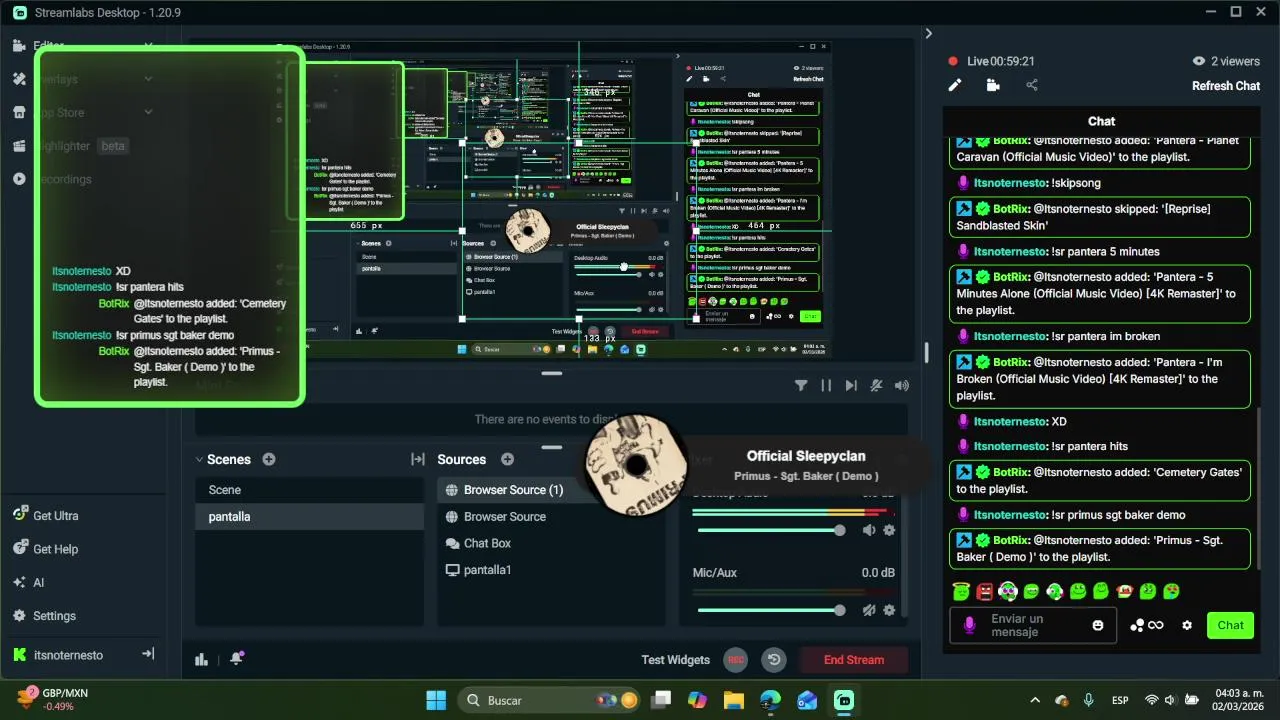Expand the App Store chevron in sidebar
Screen dimensions: 1280x720
coord(148,112)
